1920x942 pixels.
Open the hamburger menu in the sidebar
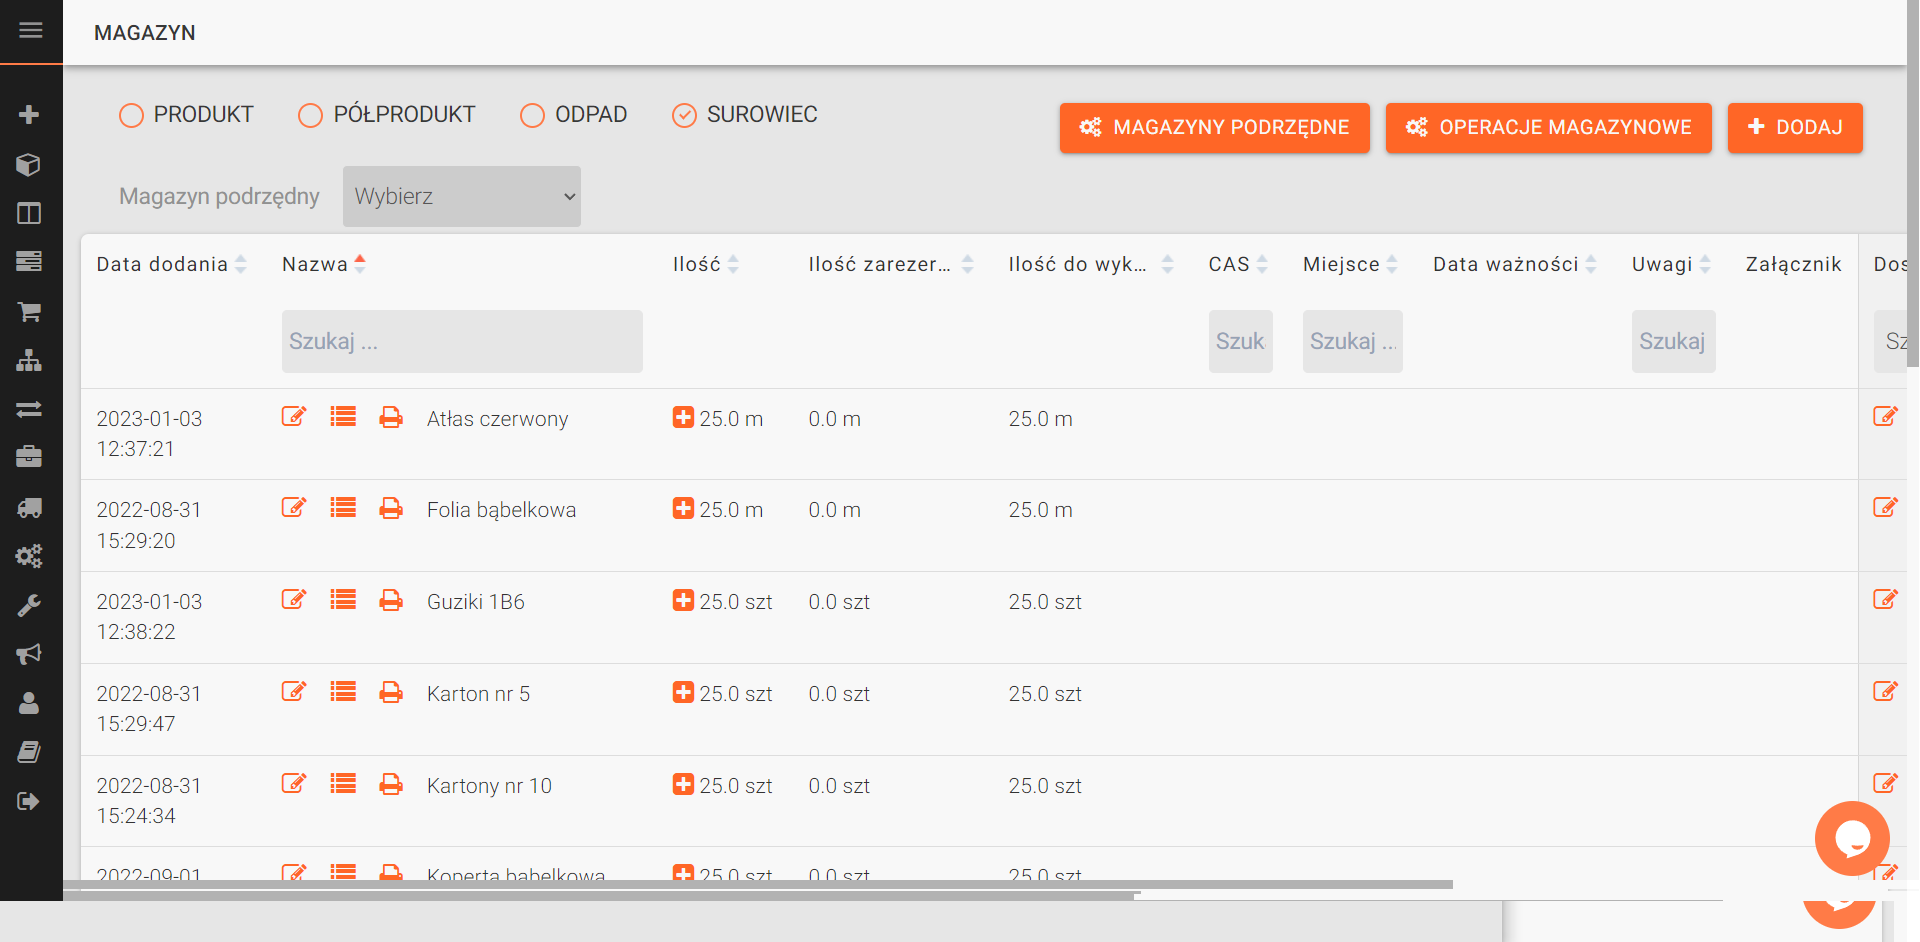point(30,30)
